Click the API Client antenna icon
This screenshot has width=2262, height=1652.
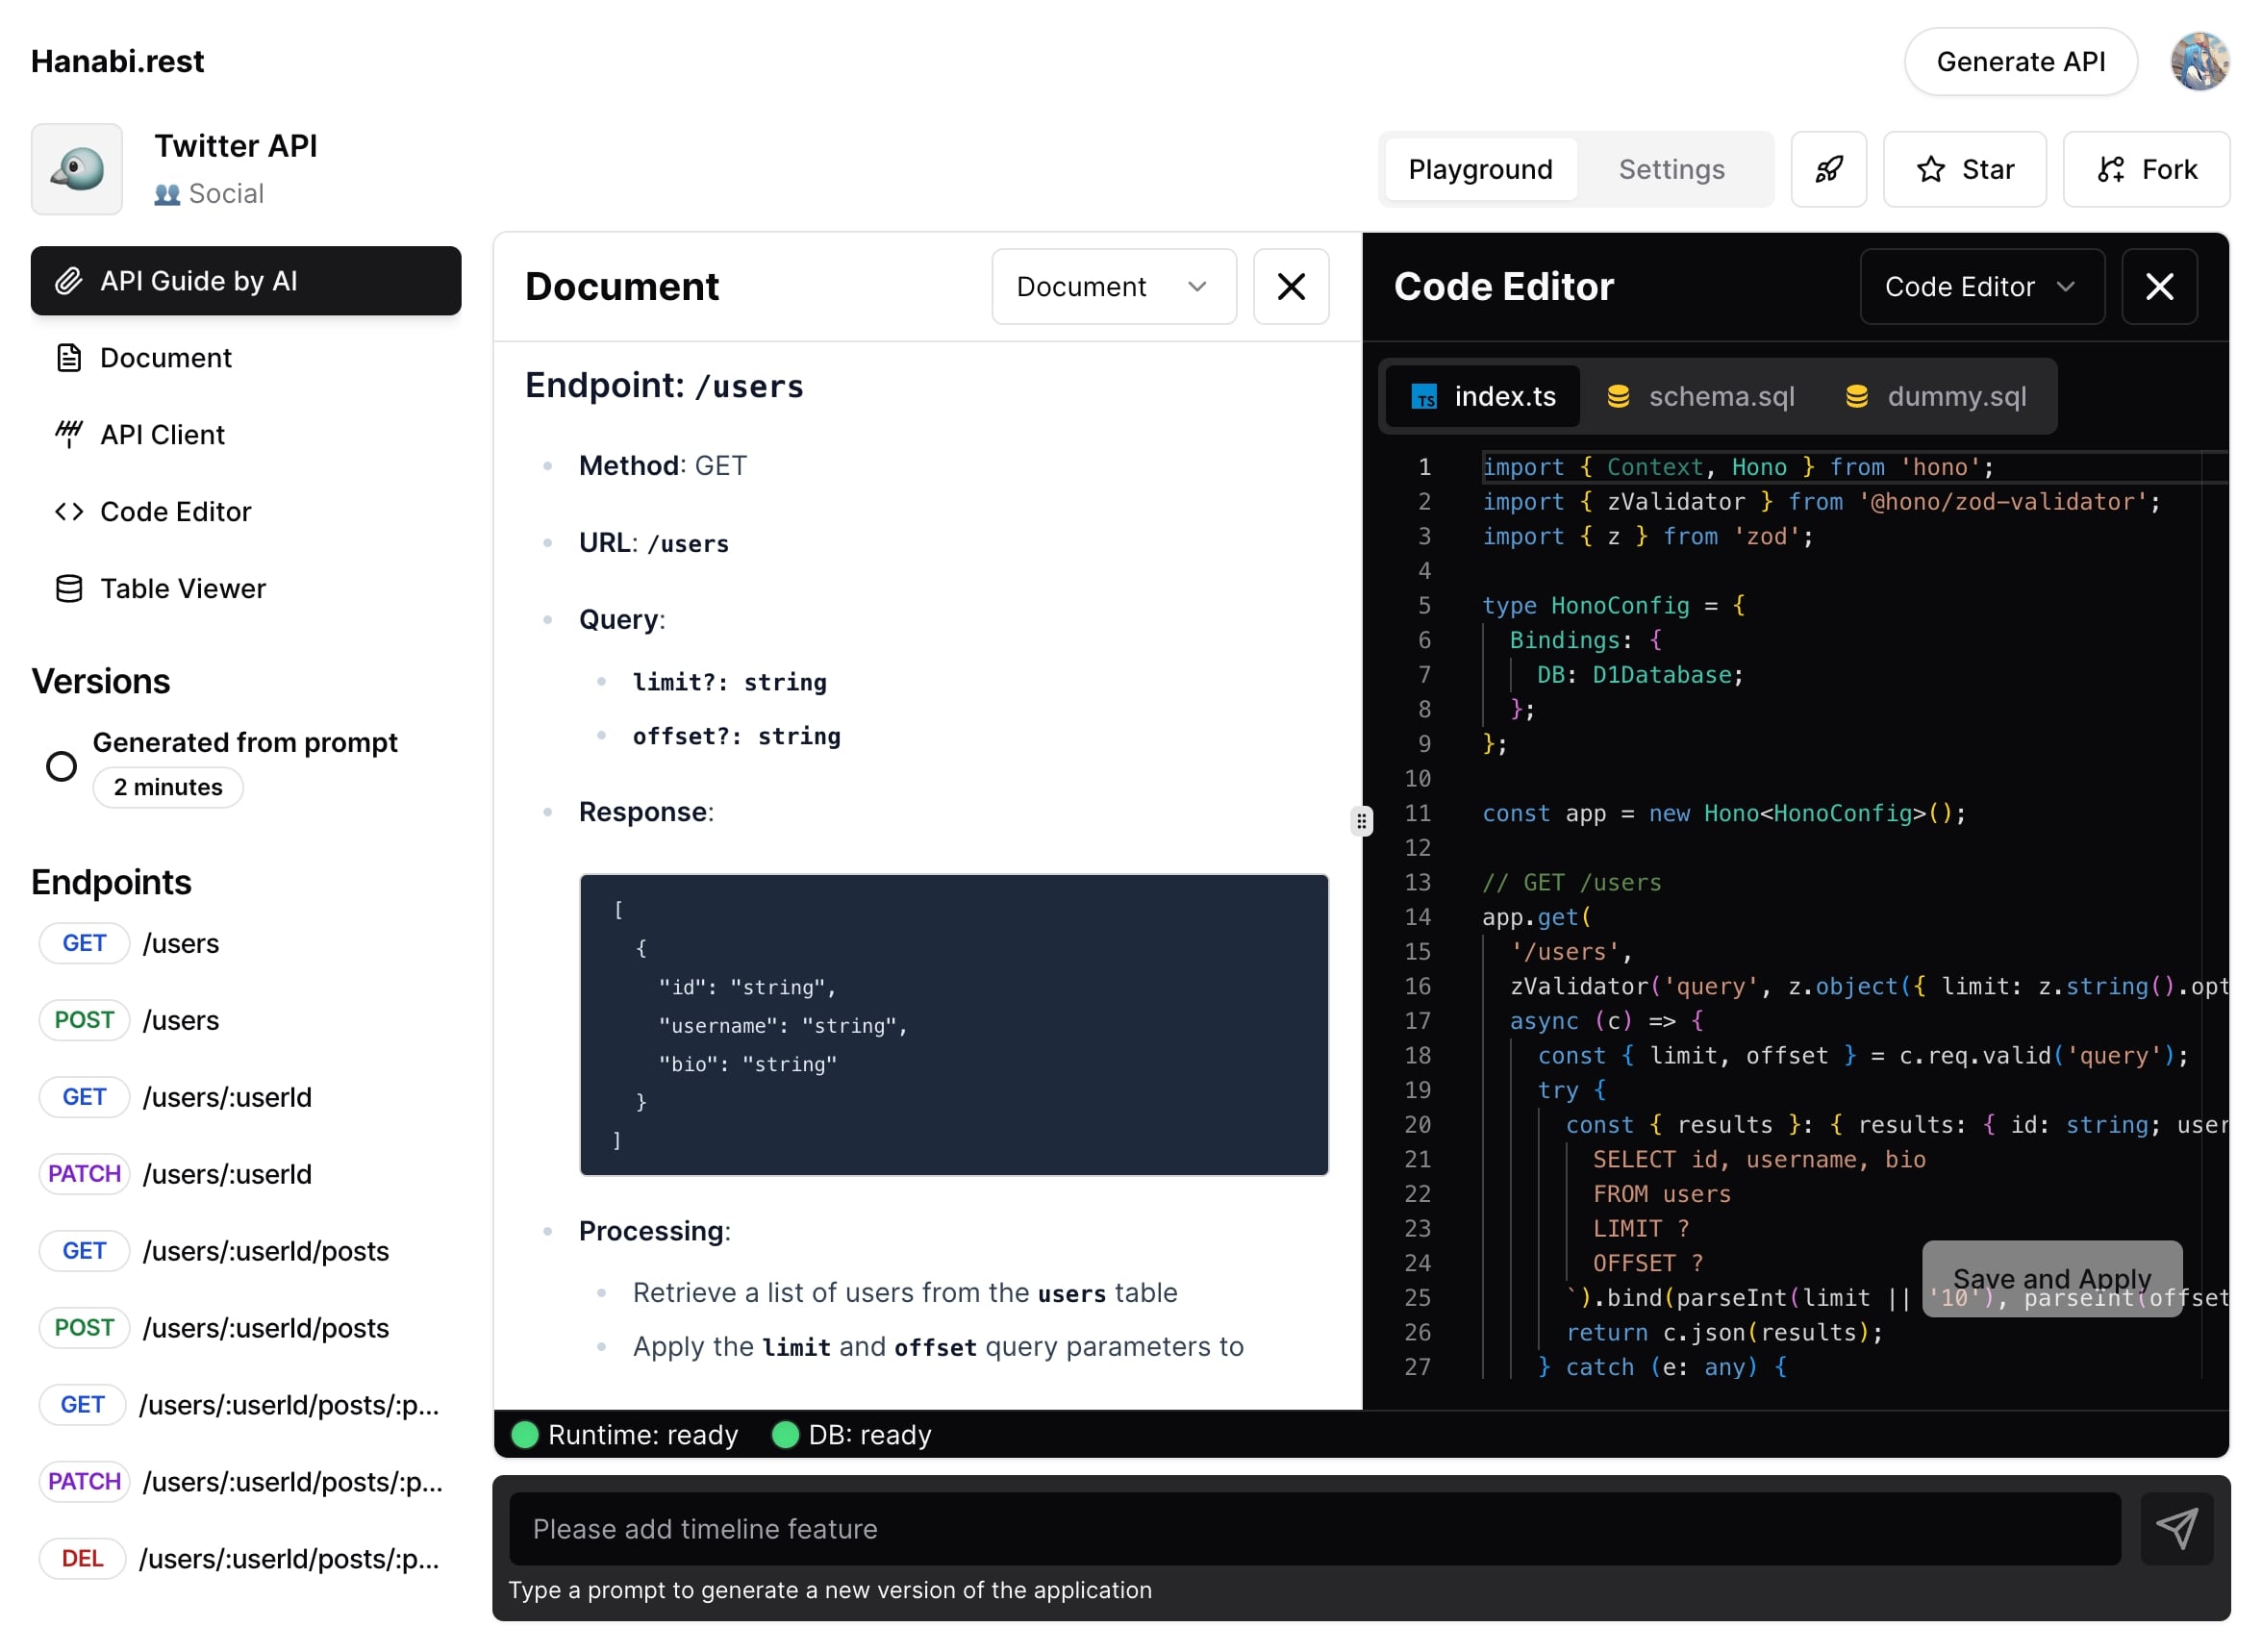click(68, 434)
